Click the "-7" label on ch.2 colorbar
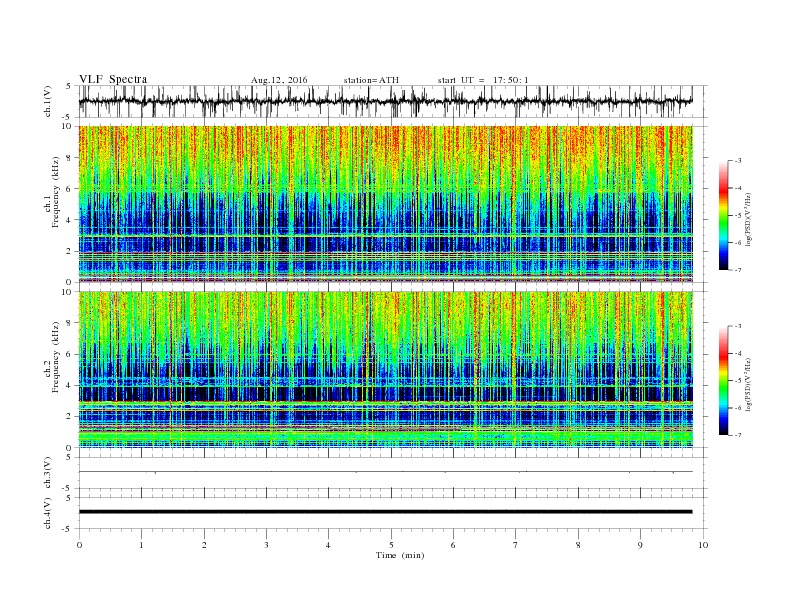This screenshot has width=792, height=612. point(738,435)
